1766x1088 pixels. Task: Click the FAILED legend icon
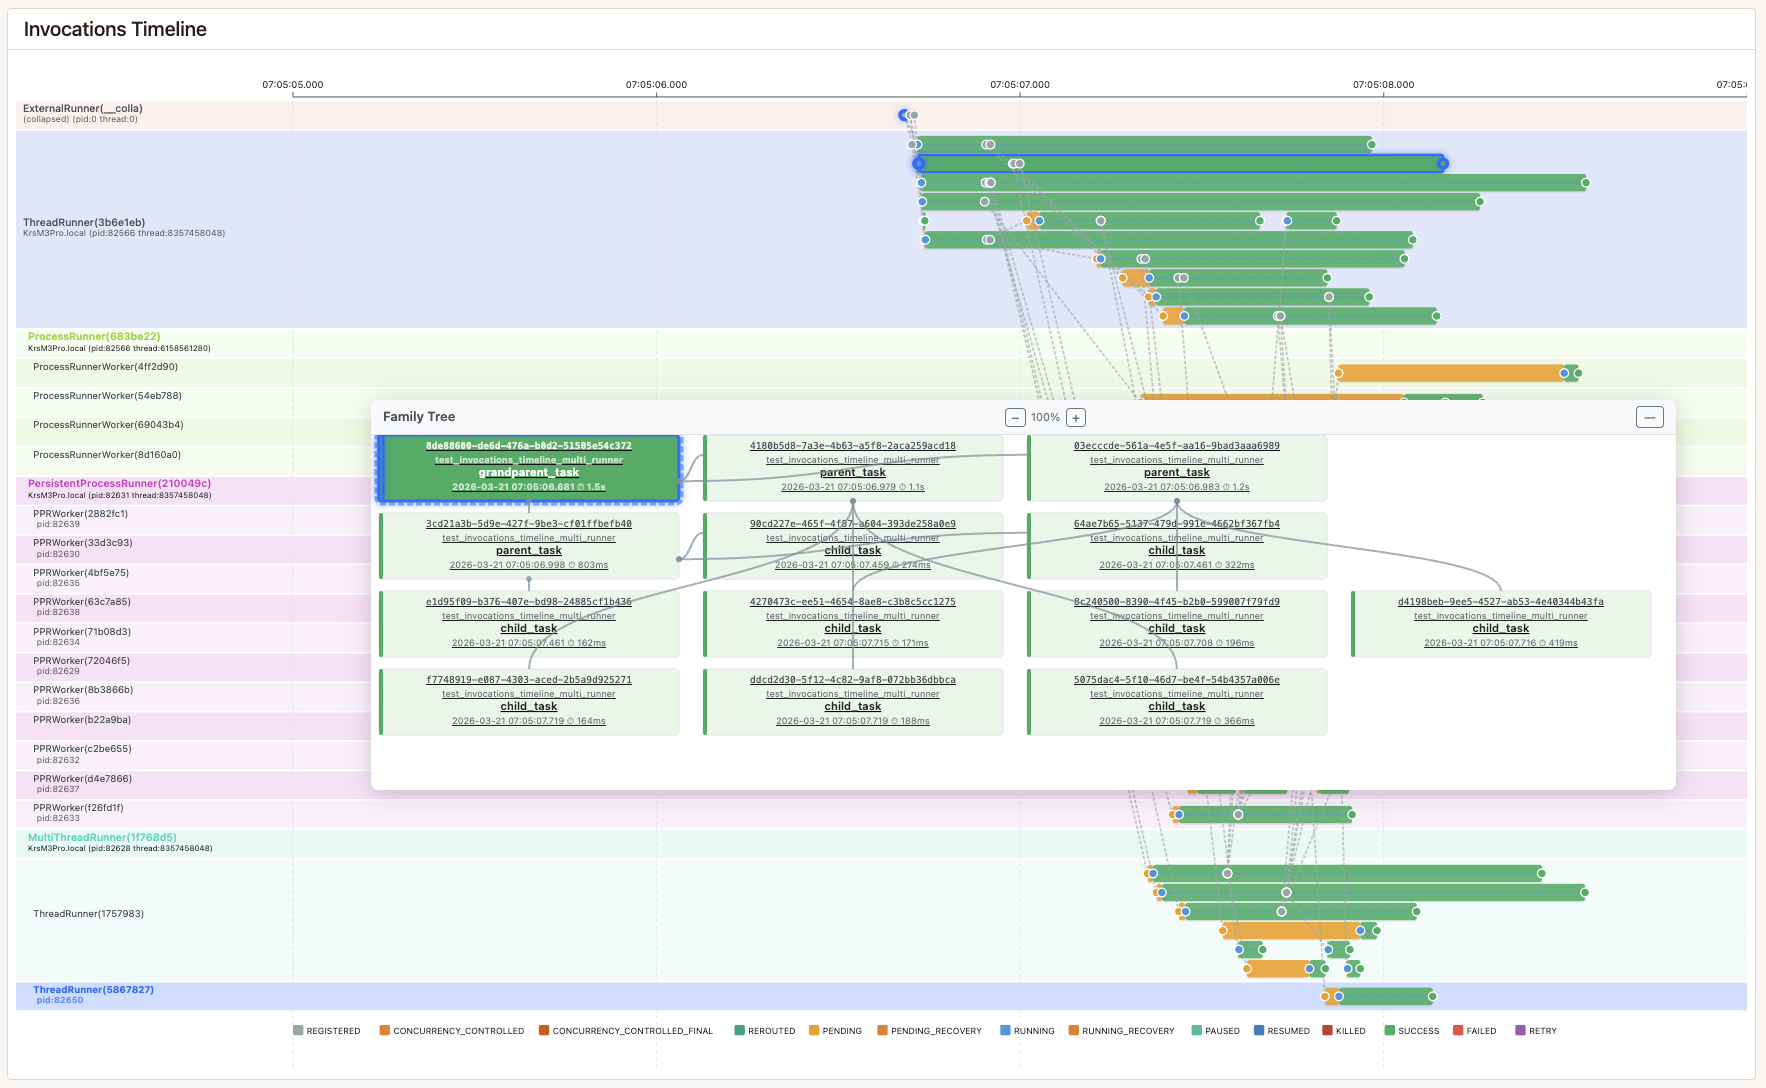pyautogui.click(x=1456, y=1030)
